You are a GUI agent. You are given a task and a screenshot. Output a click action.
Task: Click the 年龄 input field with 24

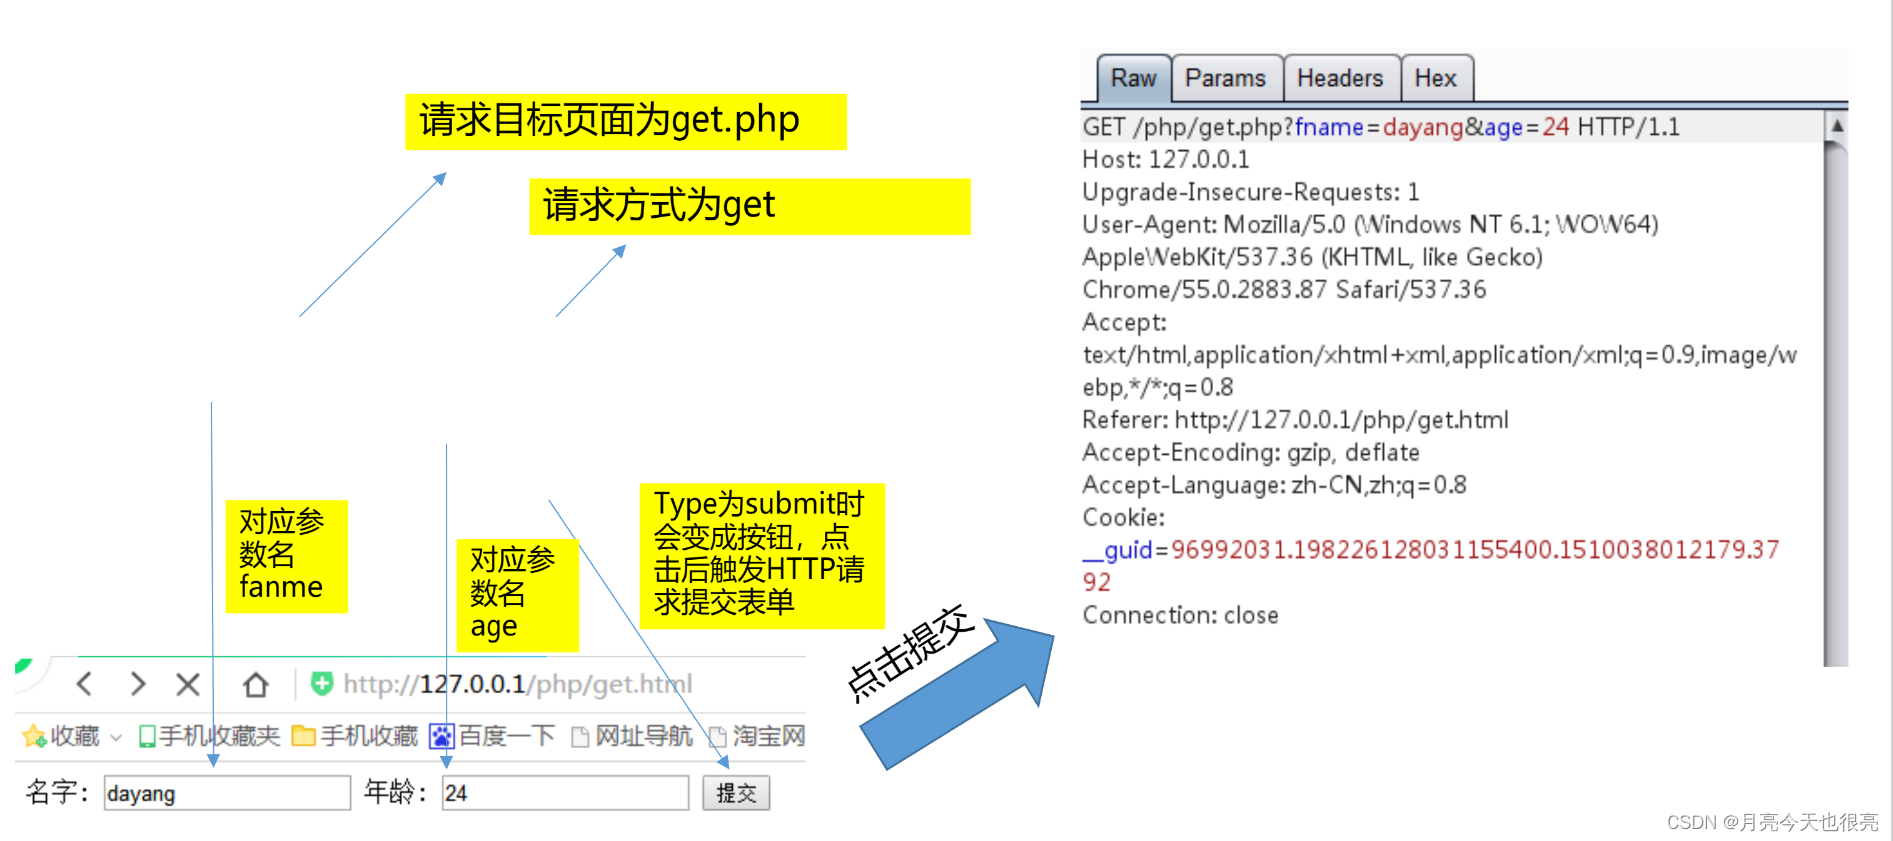(565, 793)
